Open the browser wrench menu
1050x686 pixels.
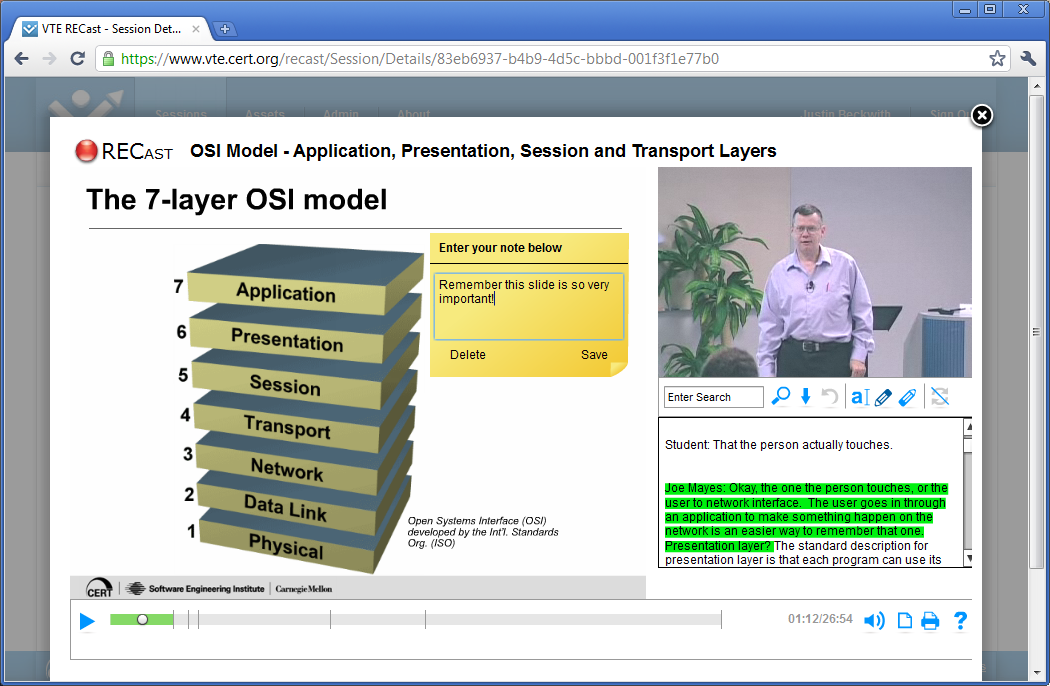[1029, 58]
